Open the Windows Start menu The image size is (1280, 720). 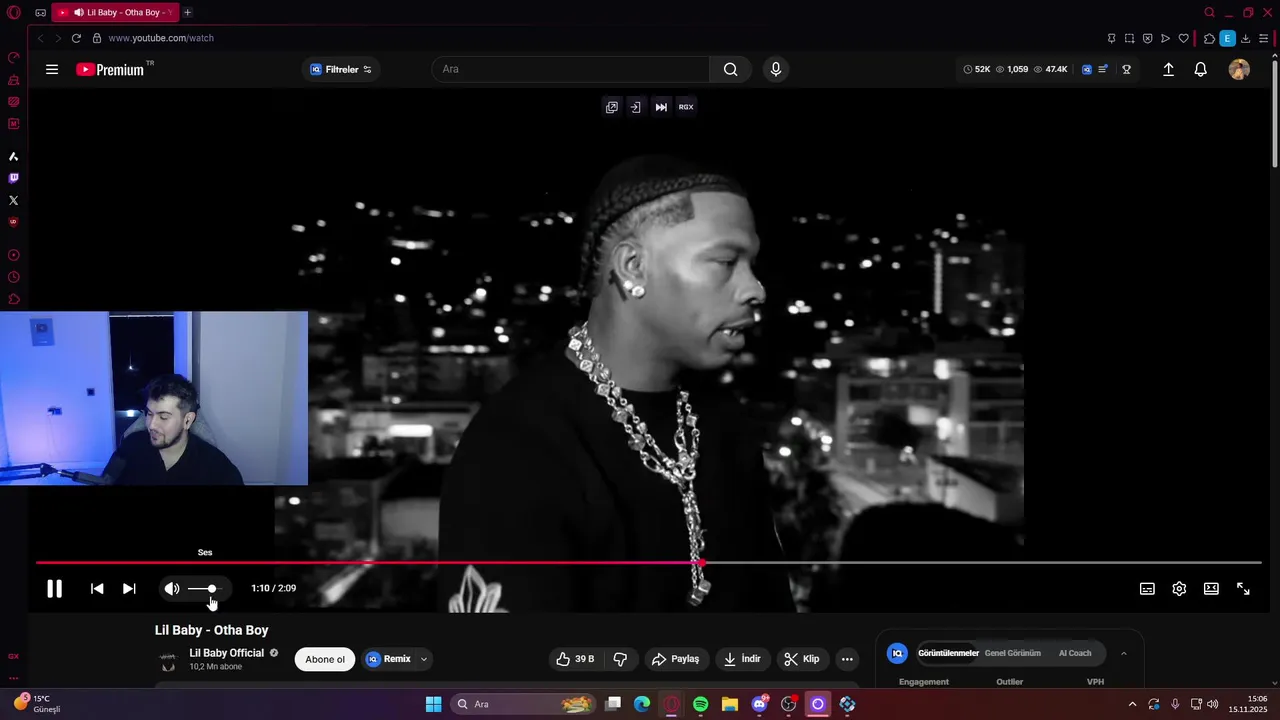tap(433, 704)
